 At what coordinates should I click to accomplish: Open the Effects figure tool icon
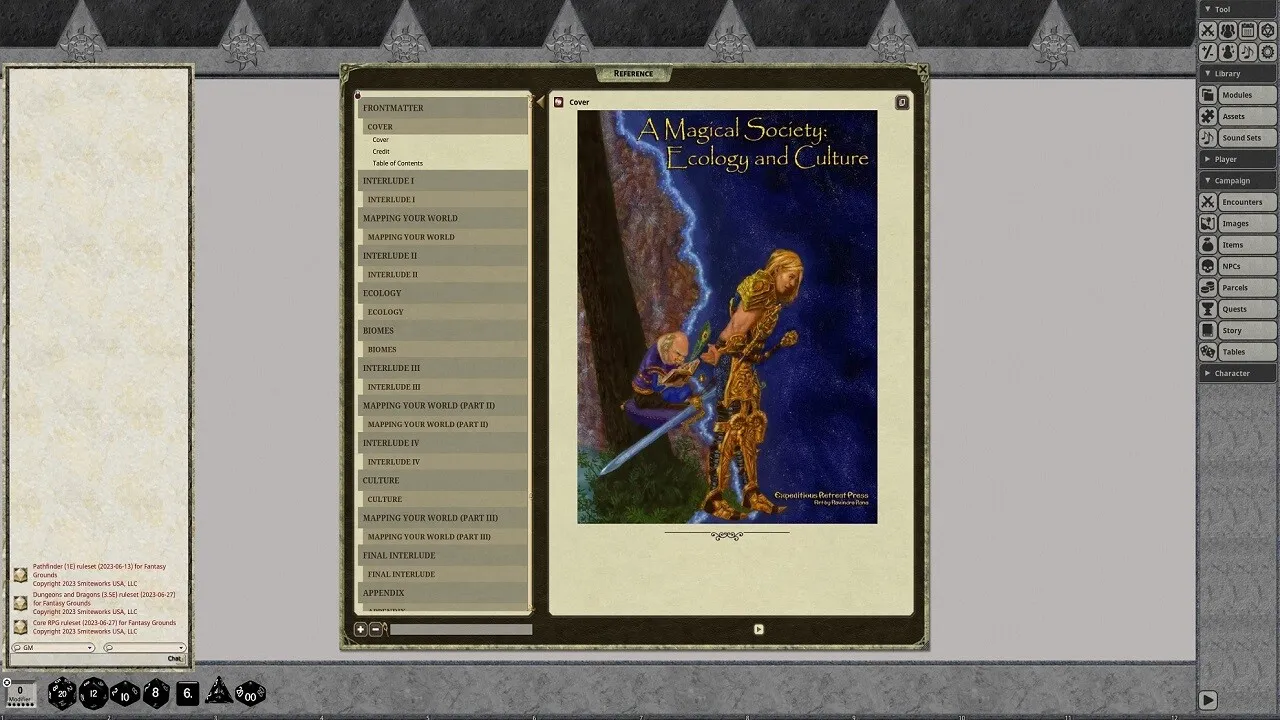coord(1228,51)
